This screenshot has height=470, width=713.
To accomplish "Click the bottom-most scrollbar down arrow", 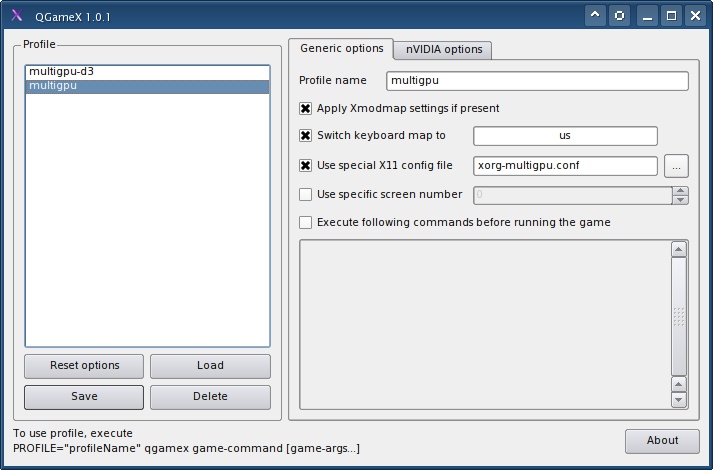I will click(x=679, y=400).
